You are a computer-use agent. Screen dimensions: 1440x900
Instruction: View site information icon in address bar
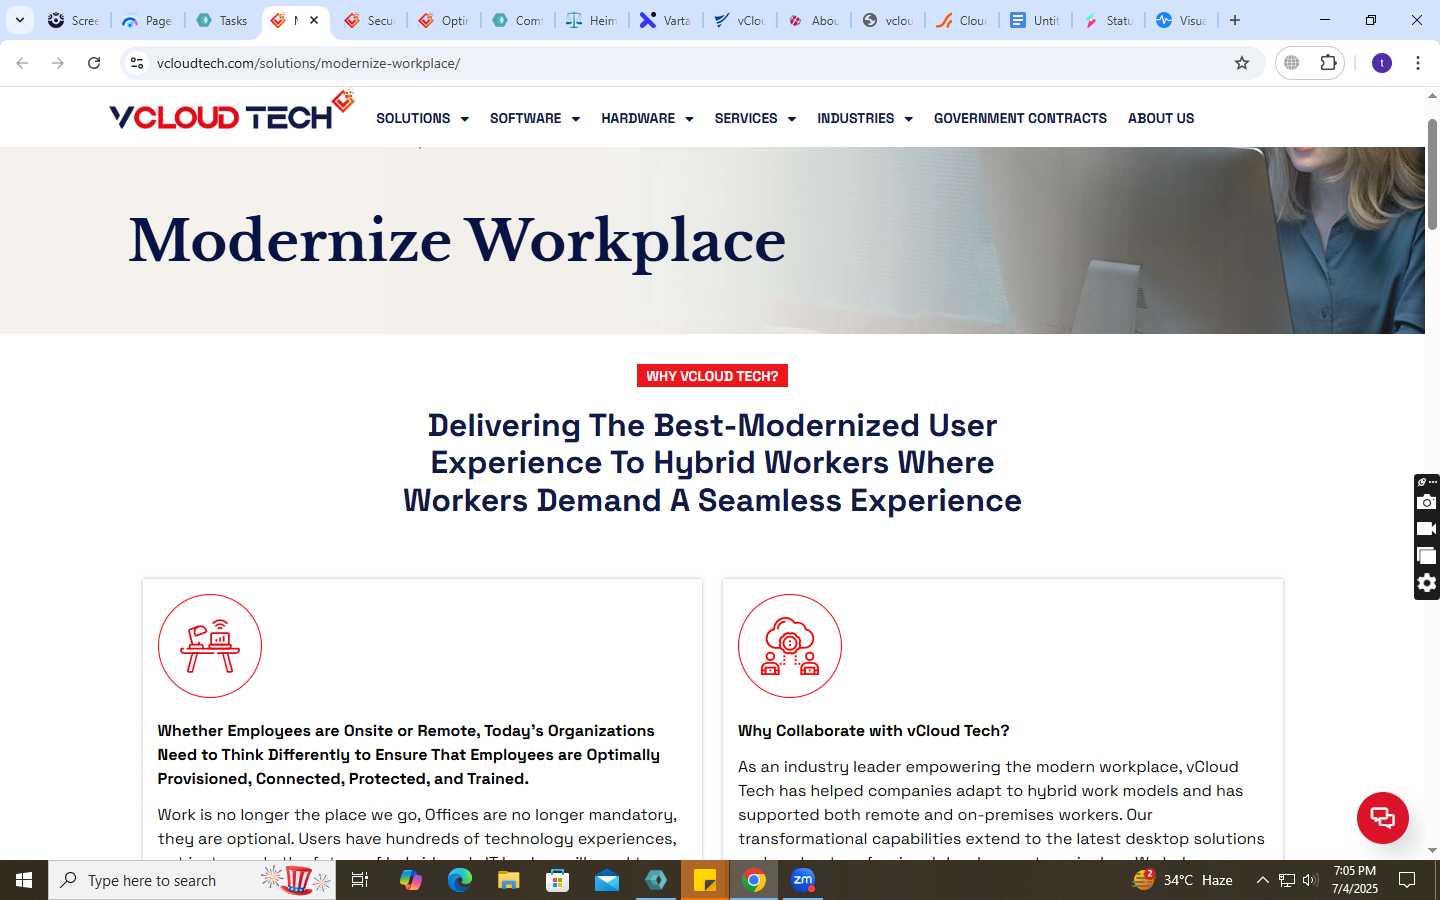click(137, 63)
